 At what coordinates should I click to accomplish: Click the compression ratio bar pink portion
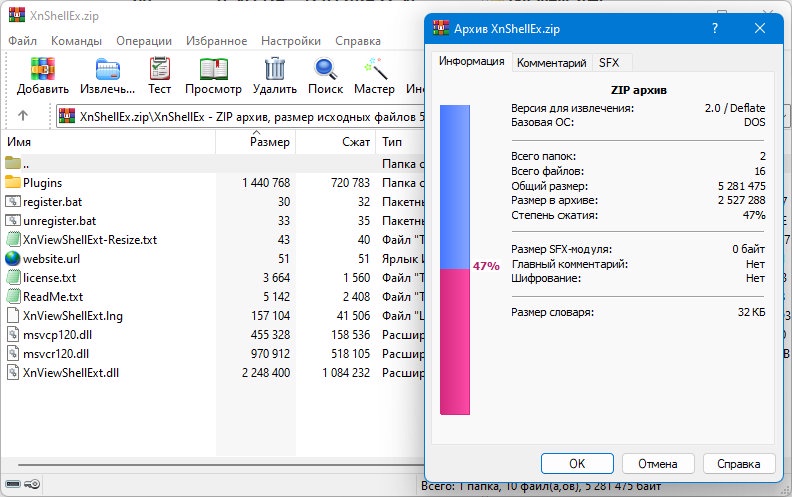(455, 341)
